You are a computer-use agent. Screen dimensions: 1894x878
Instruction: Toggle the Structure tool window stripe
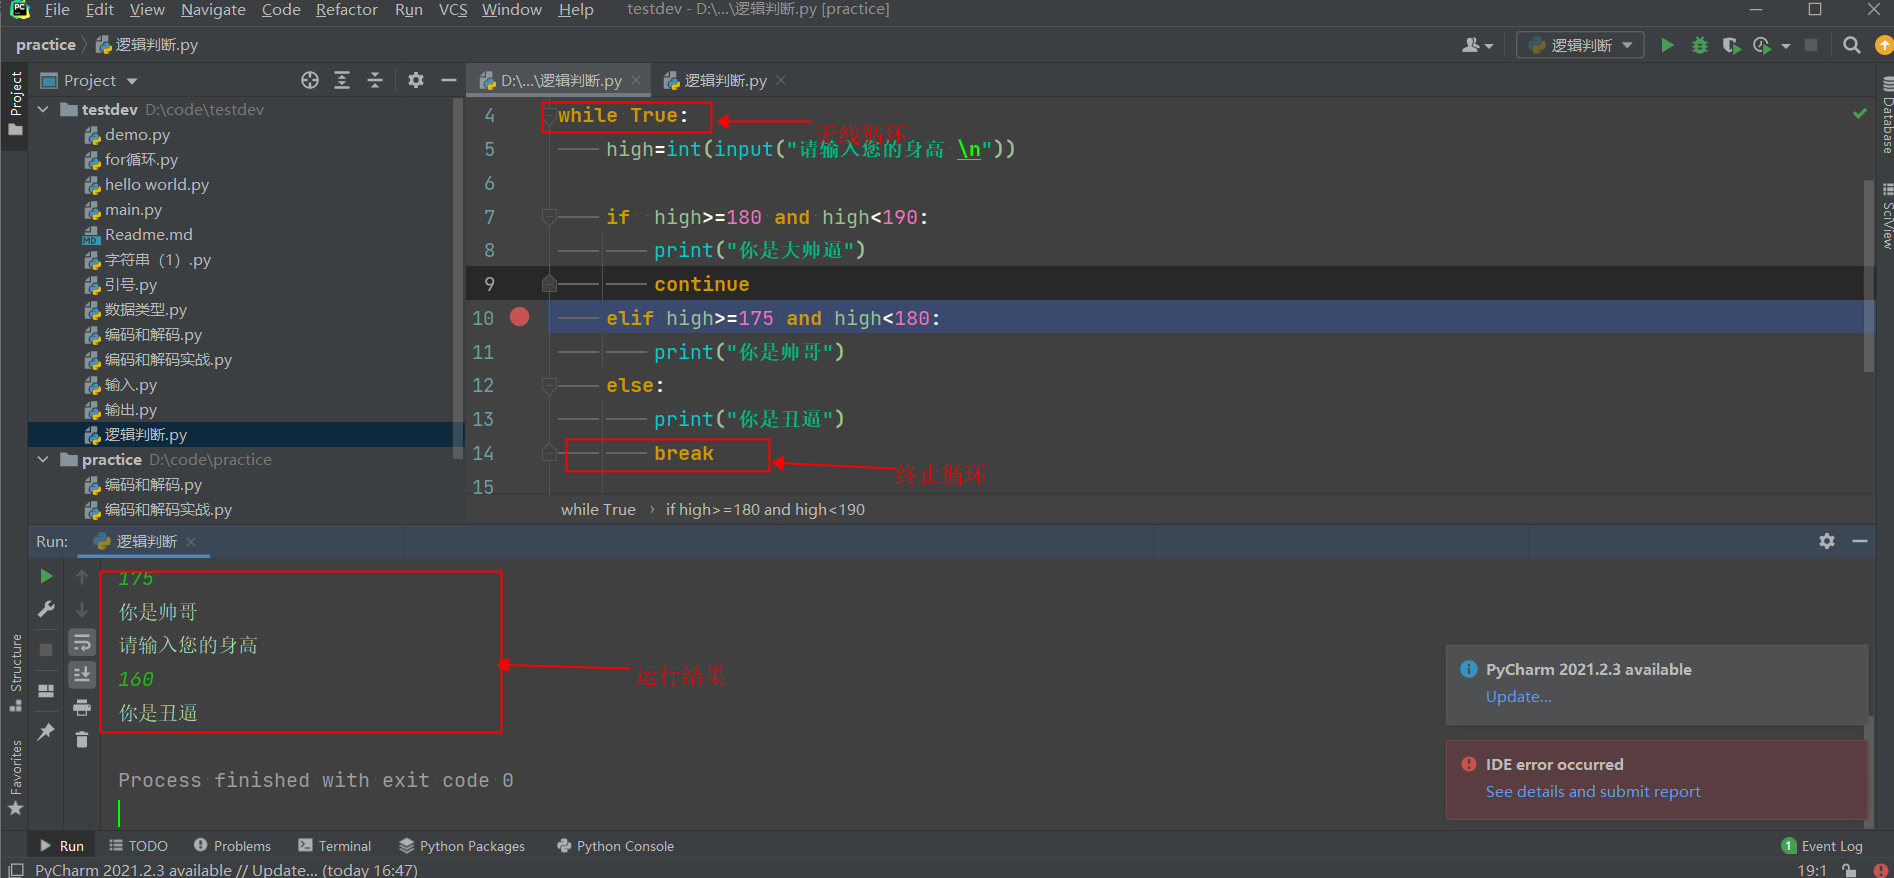15,672
